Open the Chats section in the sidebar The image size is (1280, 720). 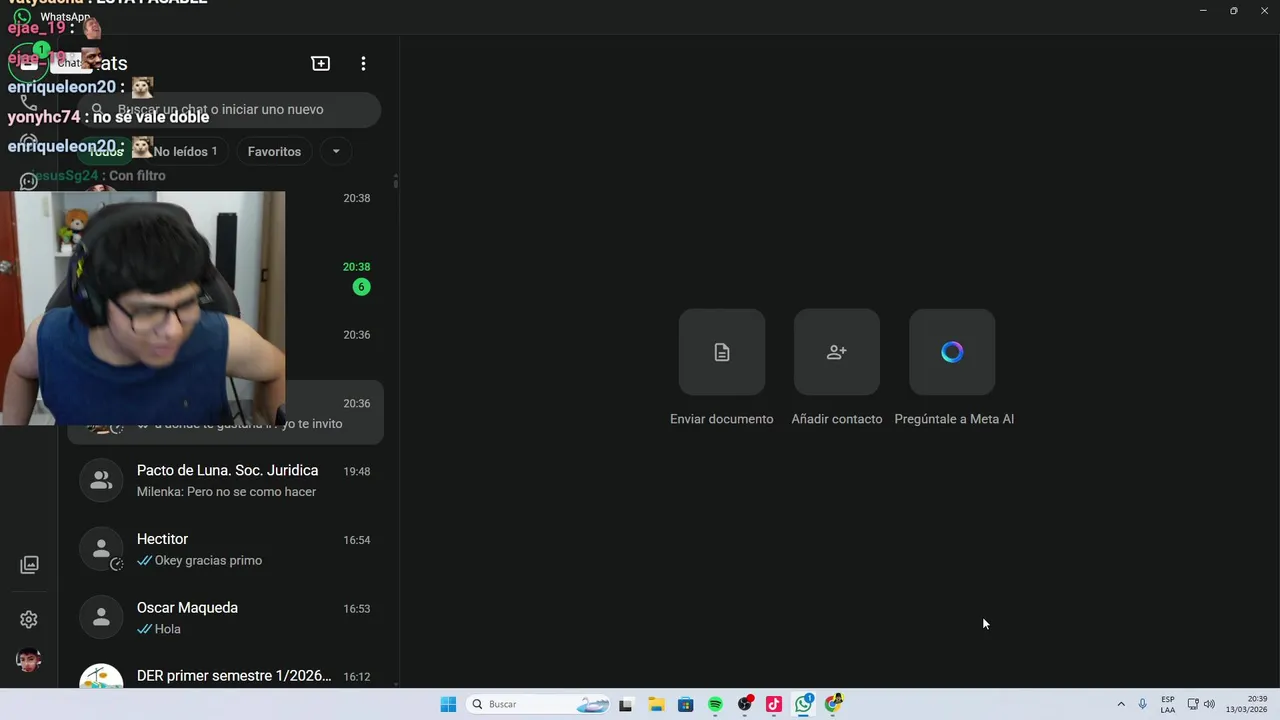[x=29, y=62]
